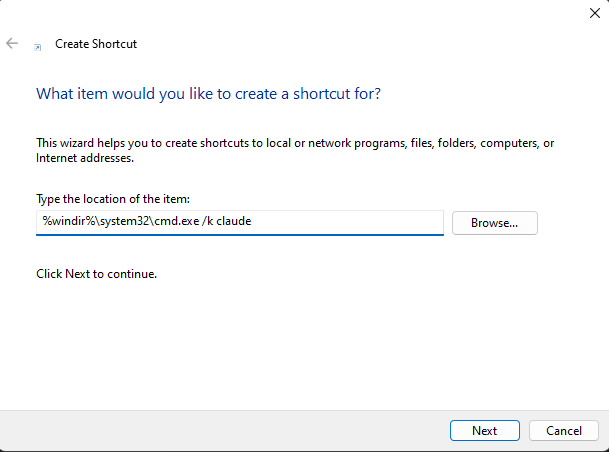This screenshot has height=452, width=609.
Task: Click the Browse... button
Action: click(x=494, y=223)
